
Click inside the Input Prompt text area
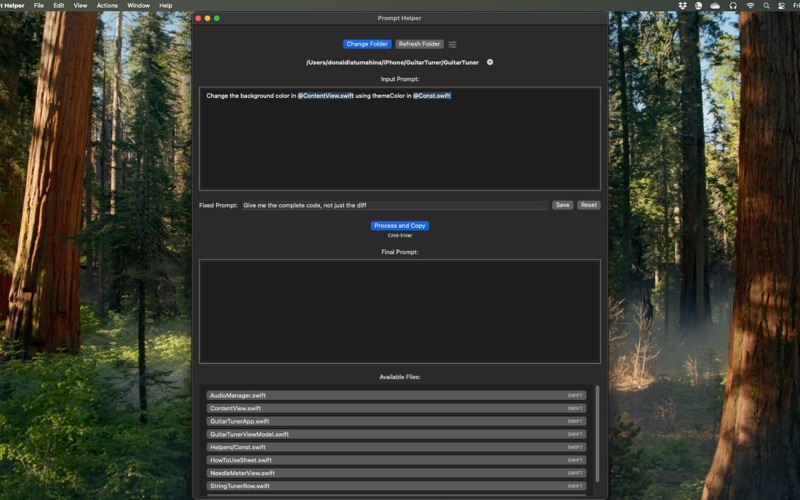(399, 139)
